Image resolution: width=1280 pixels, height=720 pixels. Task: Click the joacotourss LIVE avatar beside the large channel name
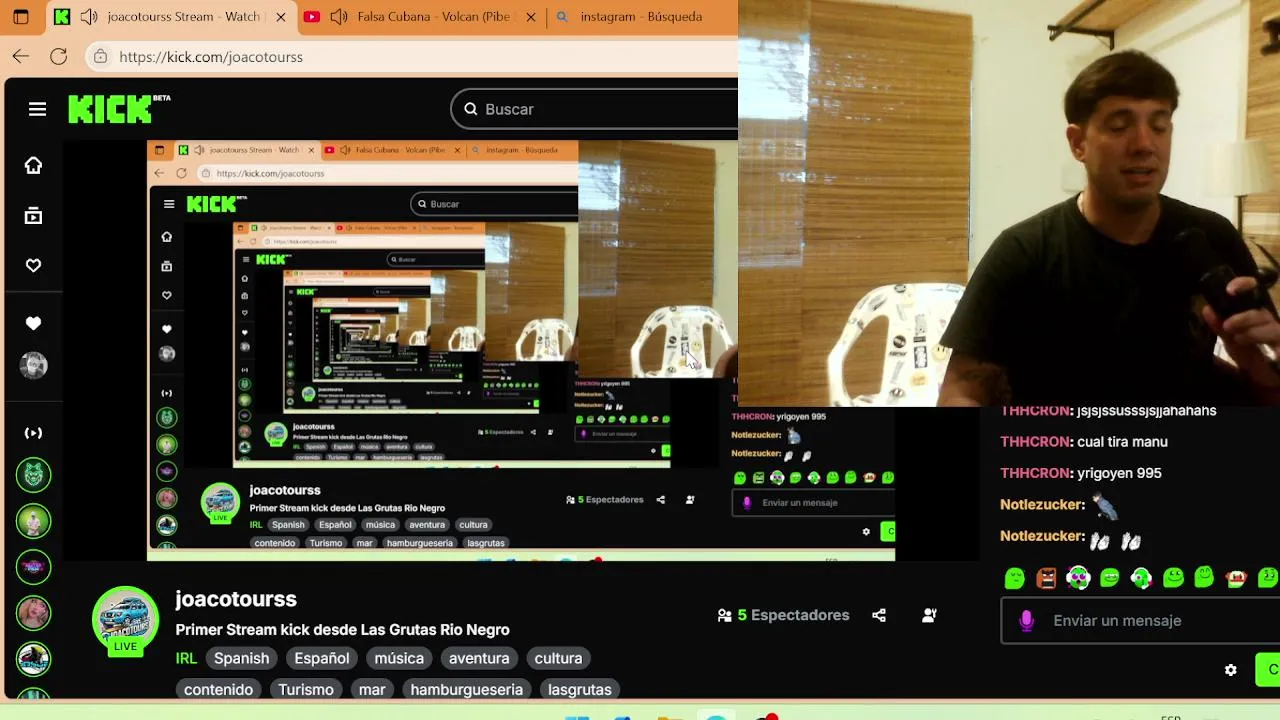(x=125, y=620)
